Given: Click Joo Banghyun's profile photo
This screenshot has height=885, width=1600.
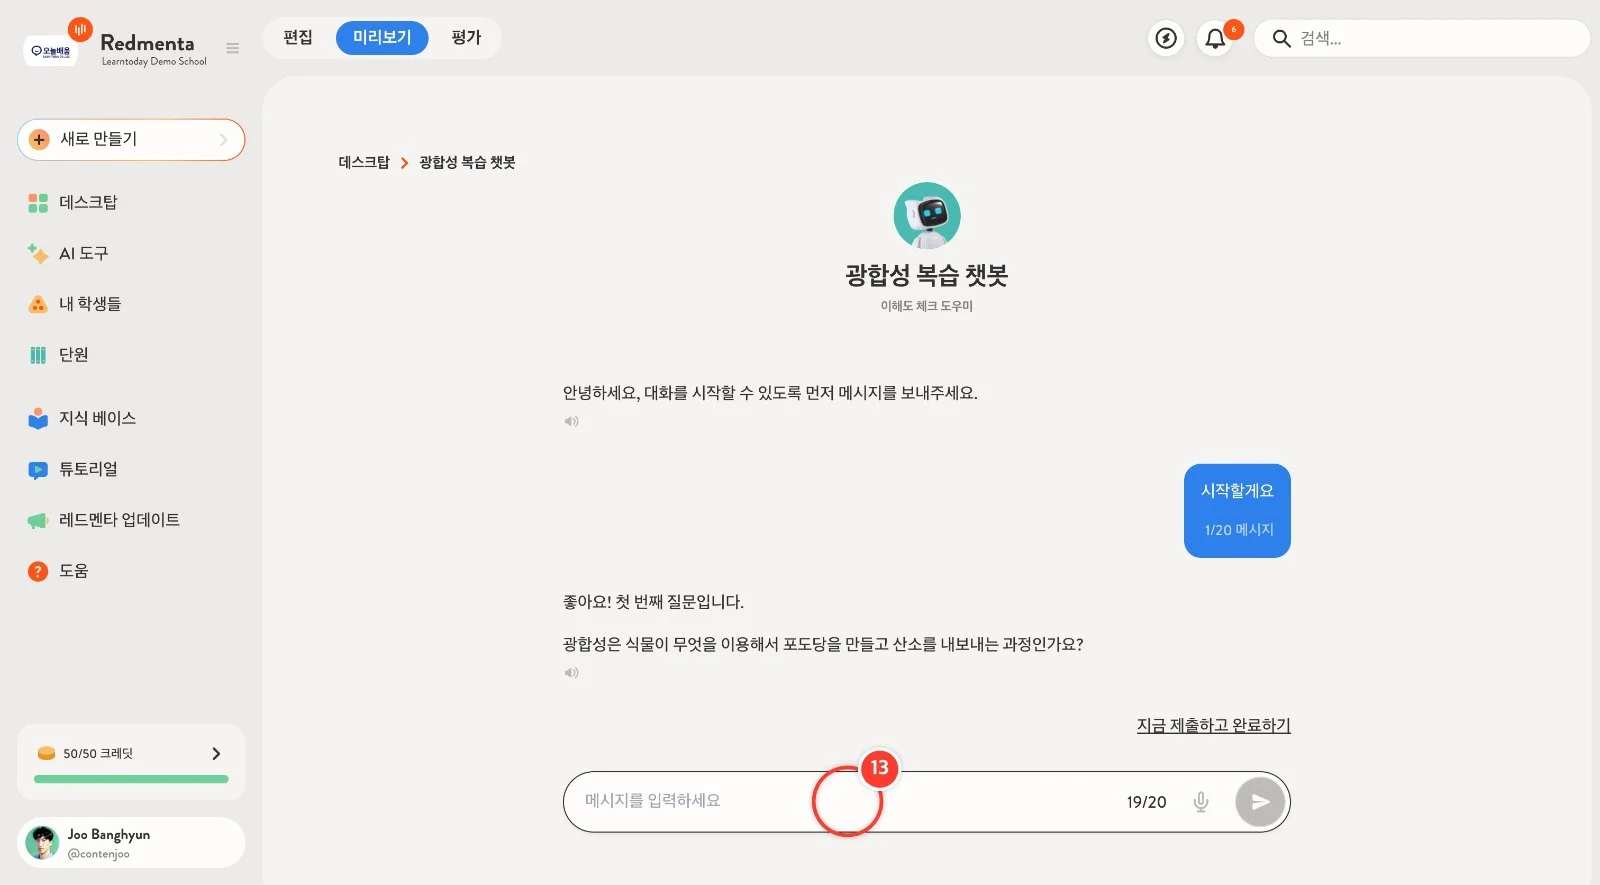Looking at the screenshot, I should click(x=42, y=843).
